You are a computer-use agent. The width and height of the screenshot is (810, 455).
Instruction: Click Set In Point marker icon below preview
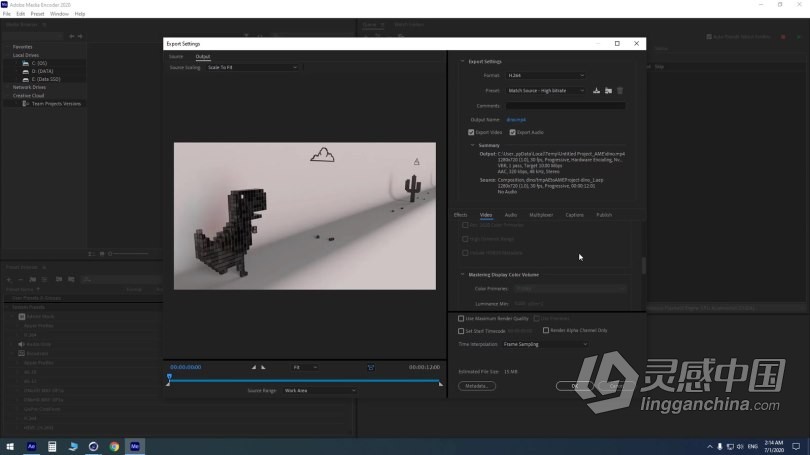[x=254, y=367]
